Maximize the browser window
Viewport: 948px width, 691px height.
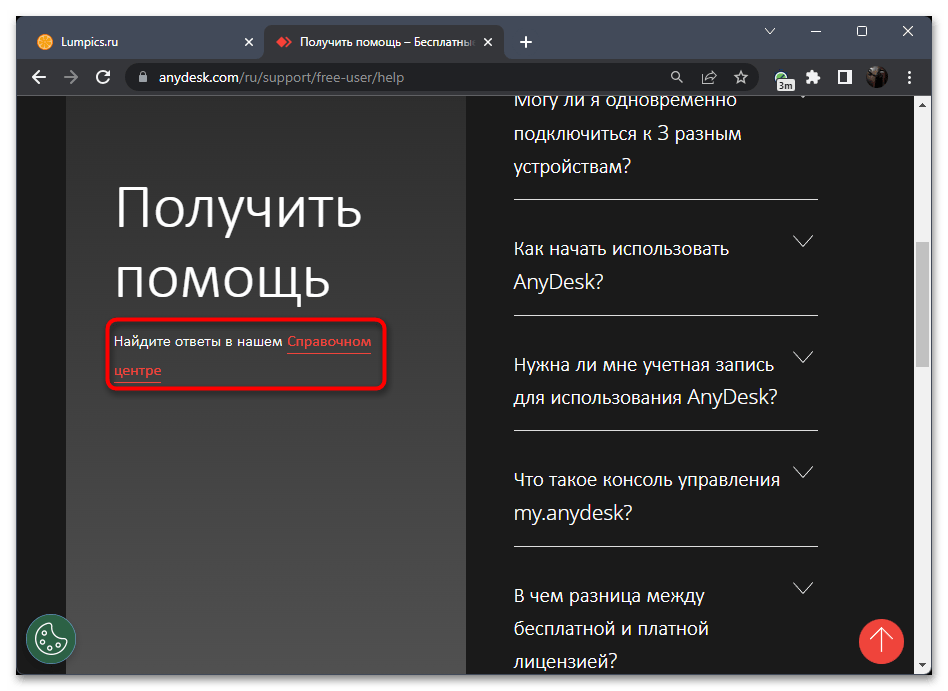point(862,31)
